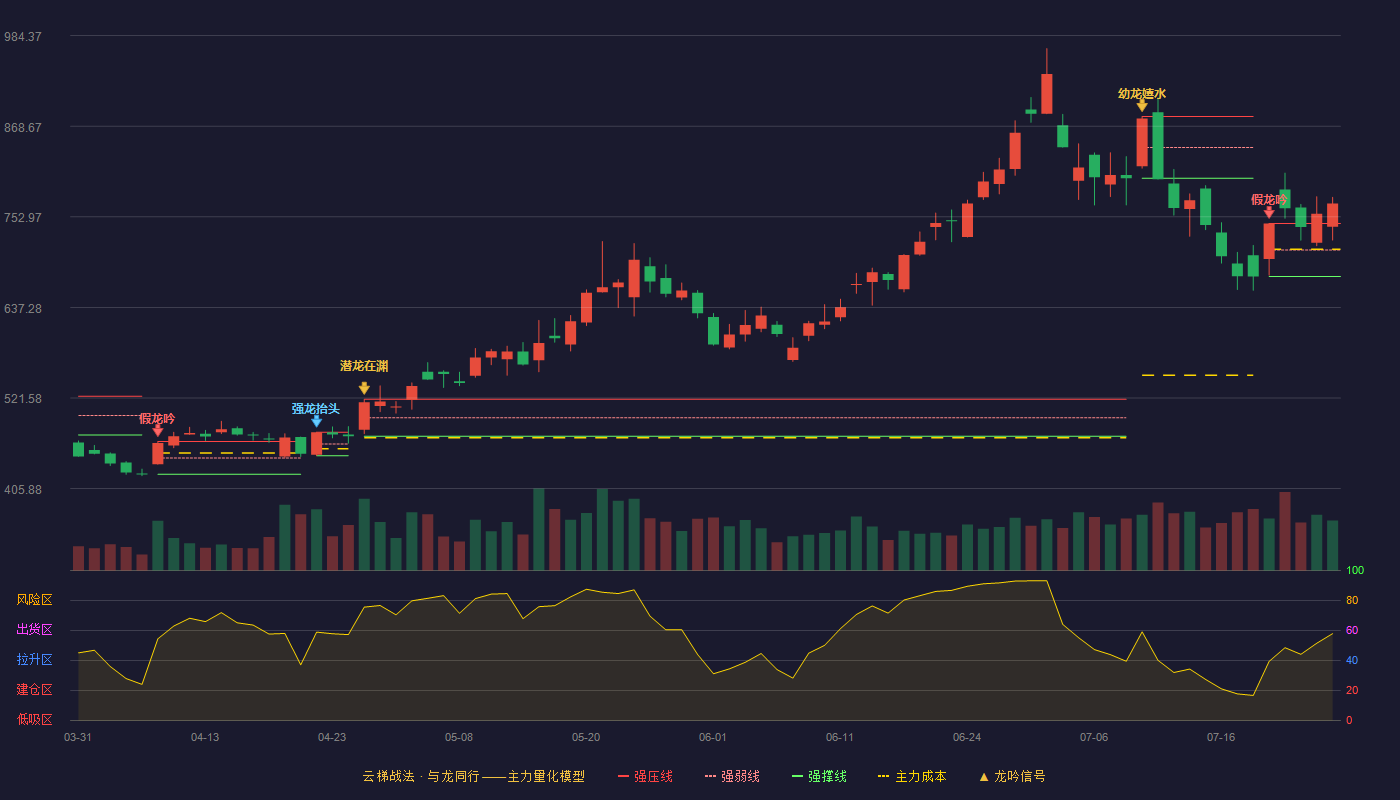The height and width of the screenshot is (800, 1400).
Task: Toggle the 强弱线 legend series
Action: coord(732,776)
